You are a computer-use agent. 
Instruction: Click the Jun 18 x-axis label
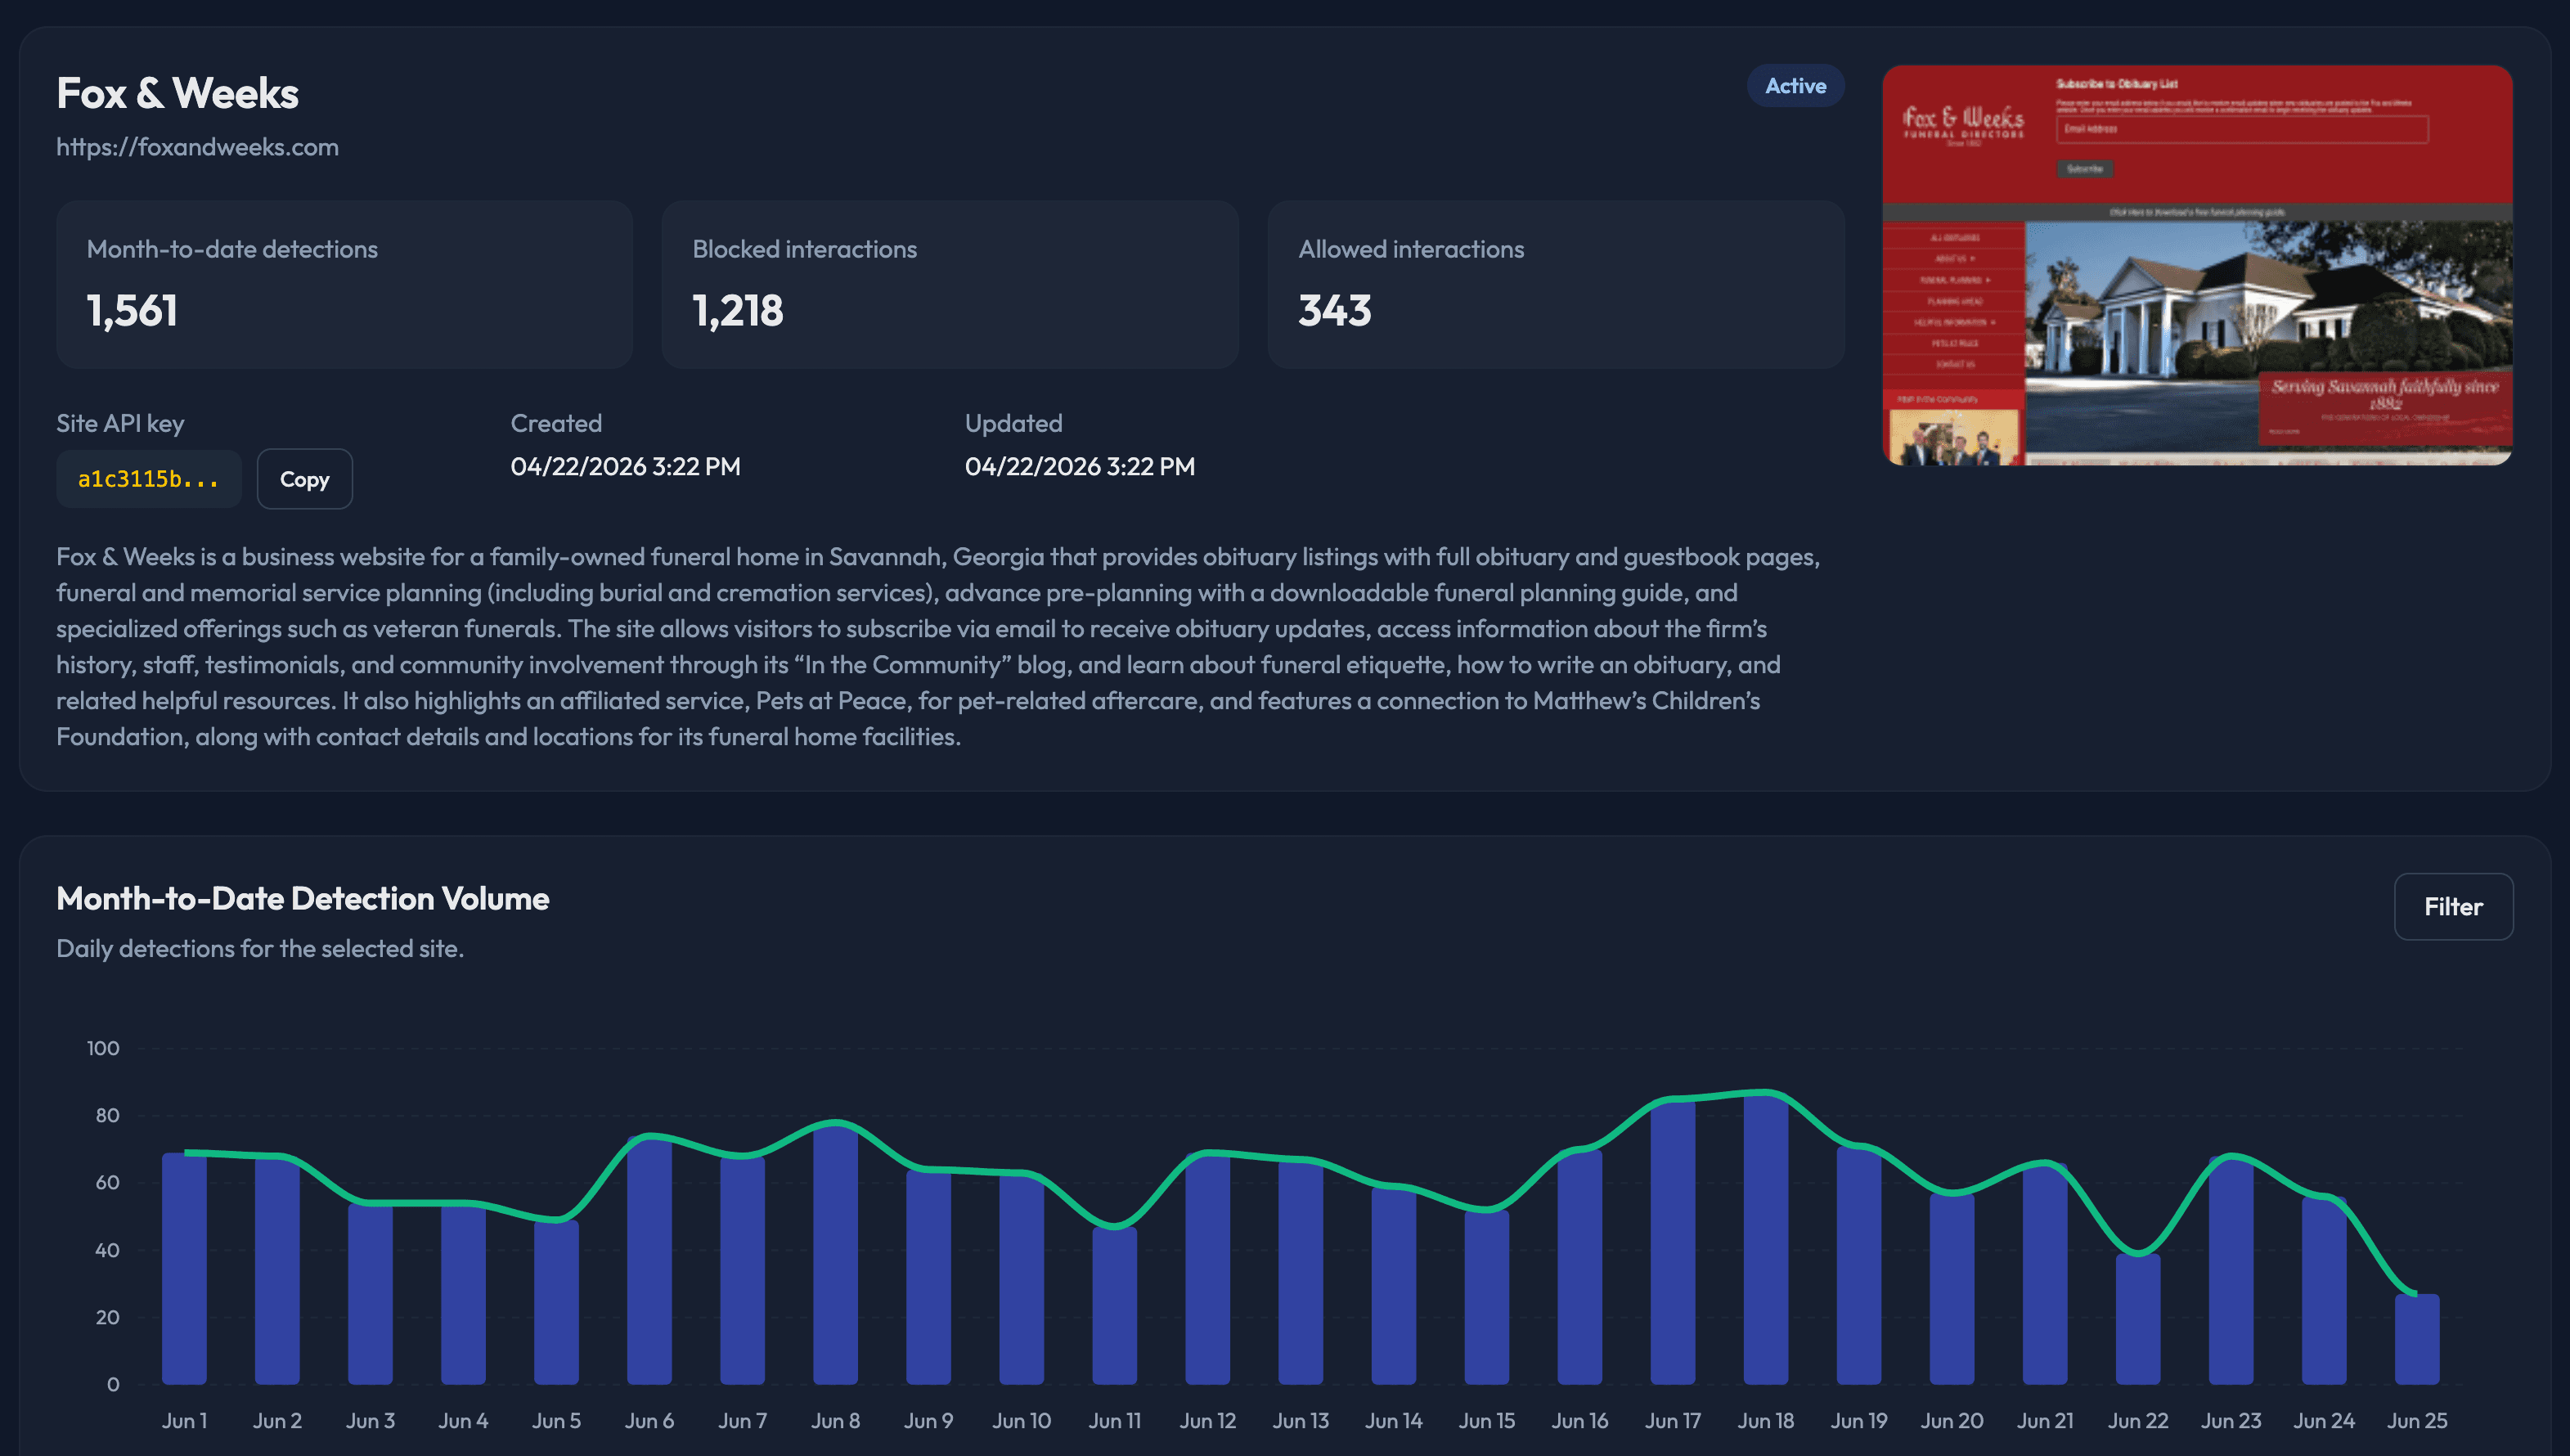[1765, 1420]
